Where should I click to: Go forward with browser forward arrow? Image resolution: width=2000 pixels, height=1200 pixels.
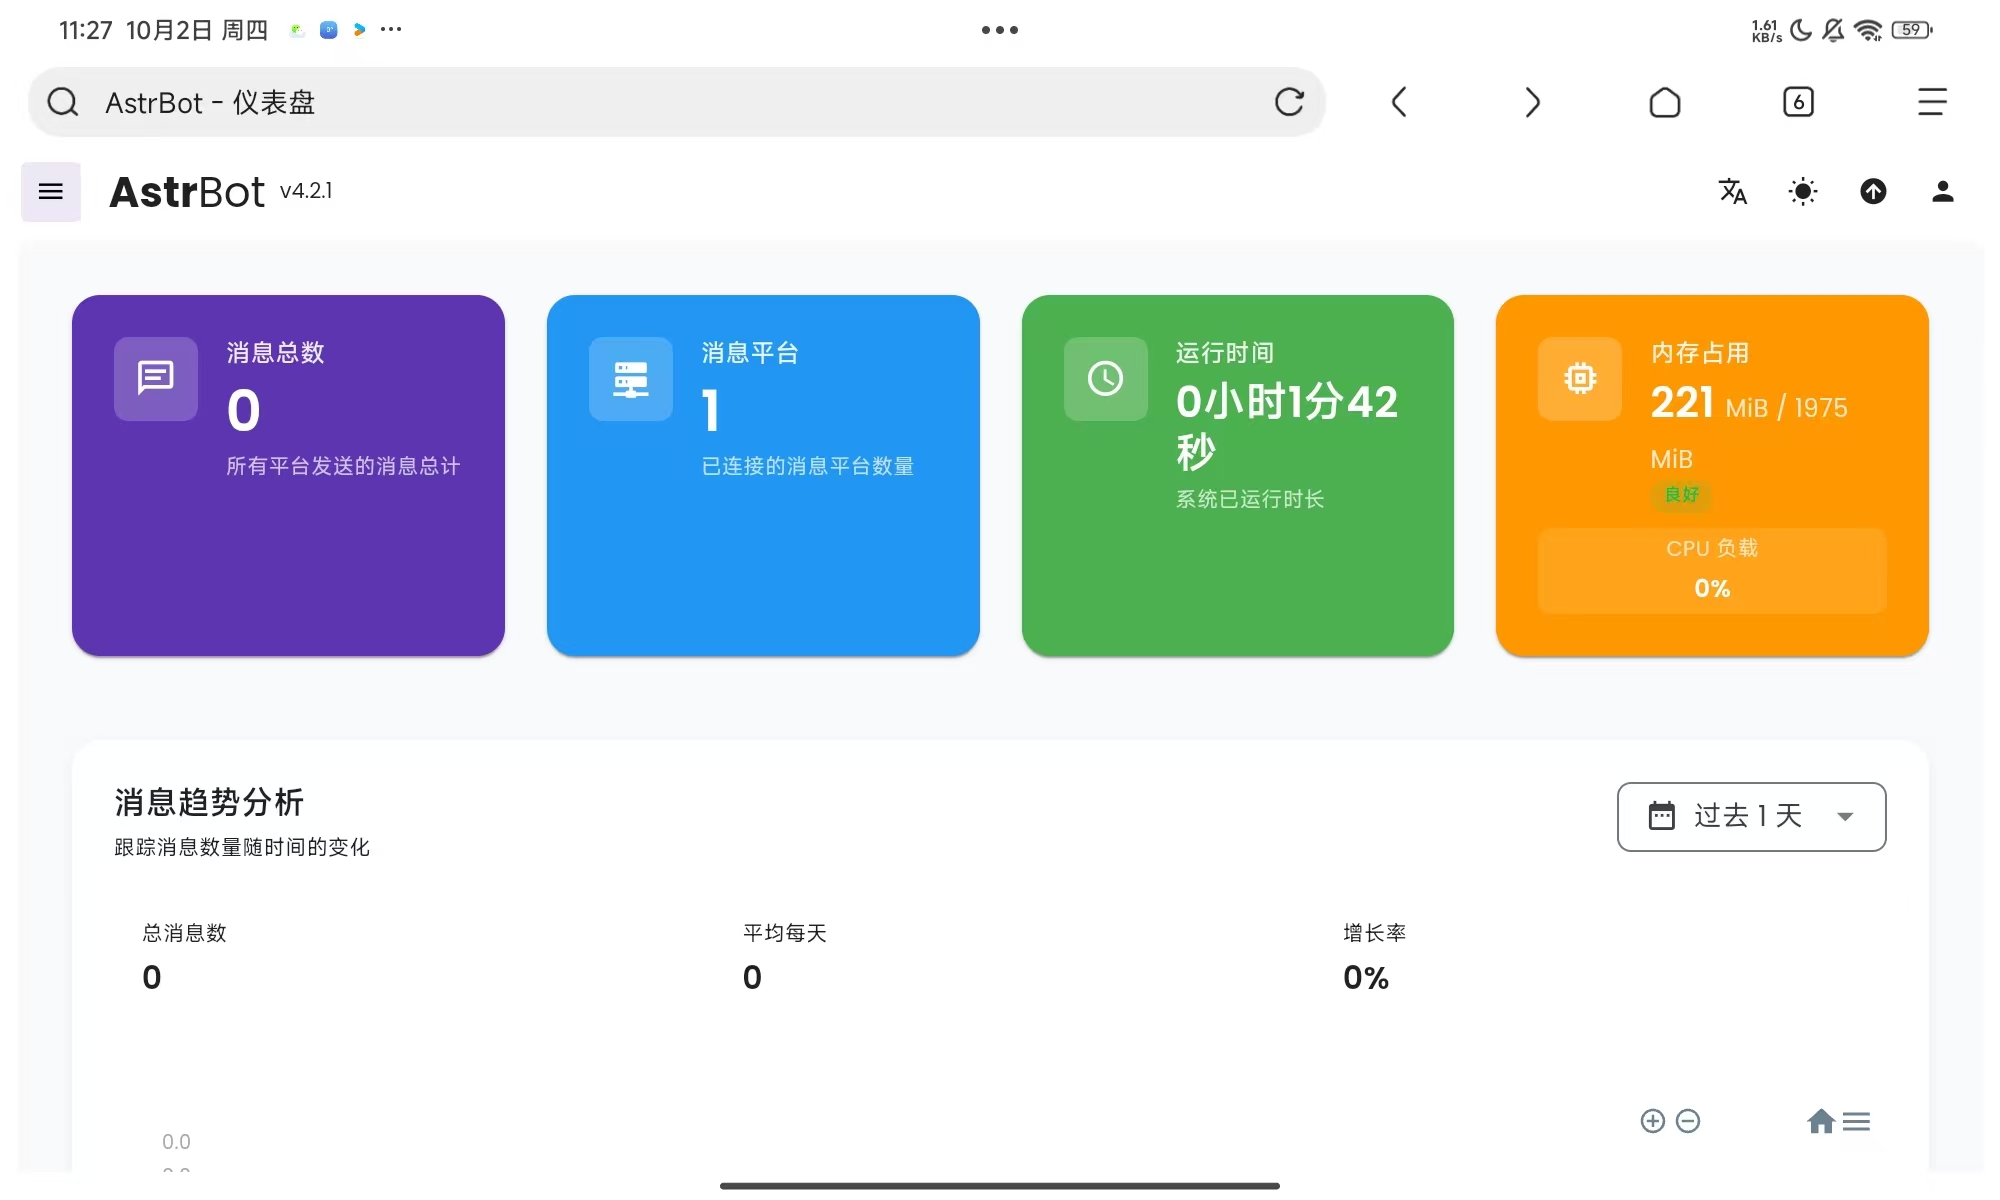point(1532,102)
